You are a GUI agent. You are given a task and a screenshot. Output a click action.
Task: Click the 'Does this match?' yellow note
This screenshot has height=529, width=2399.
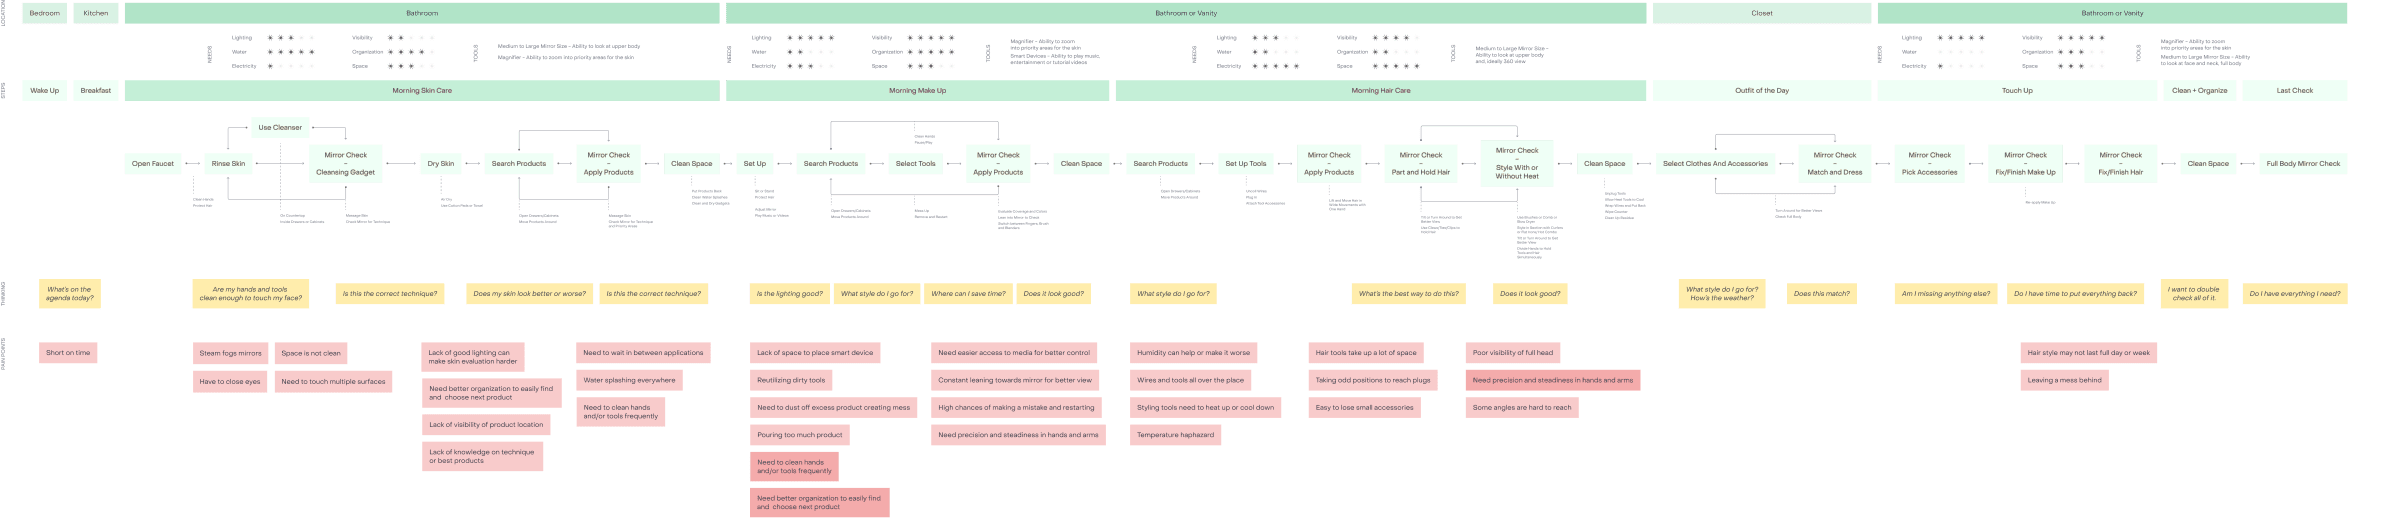coord(1821,293)
